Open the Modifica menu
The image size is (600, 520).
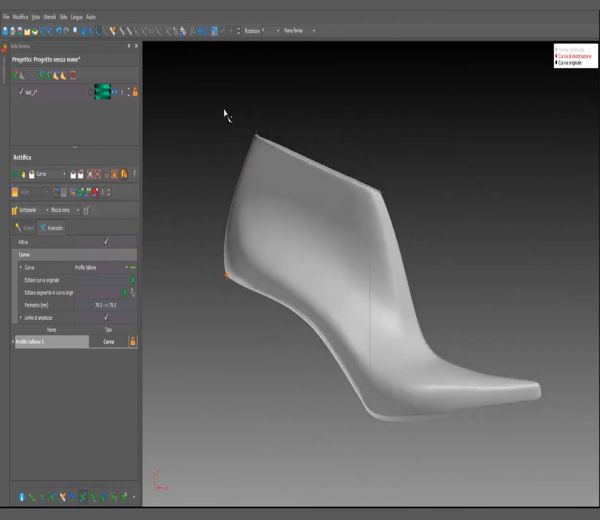[20, 17]
